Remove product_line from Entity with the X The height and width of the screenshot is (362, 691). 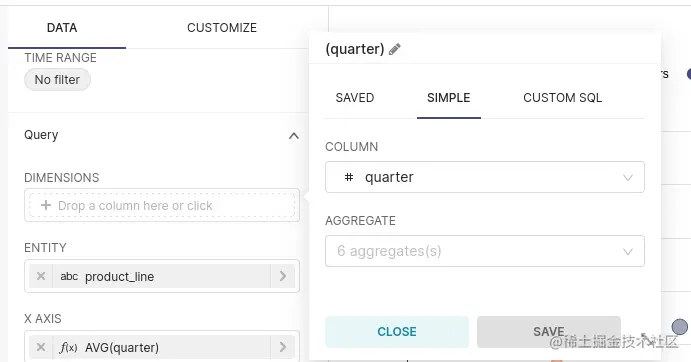pos(41,276)
